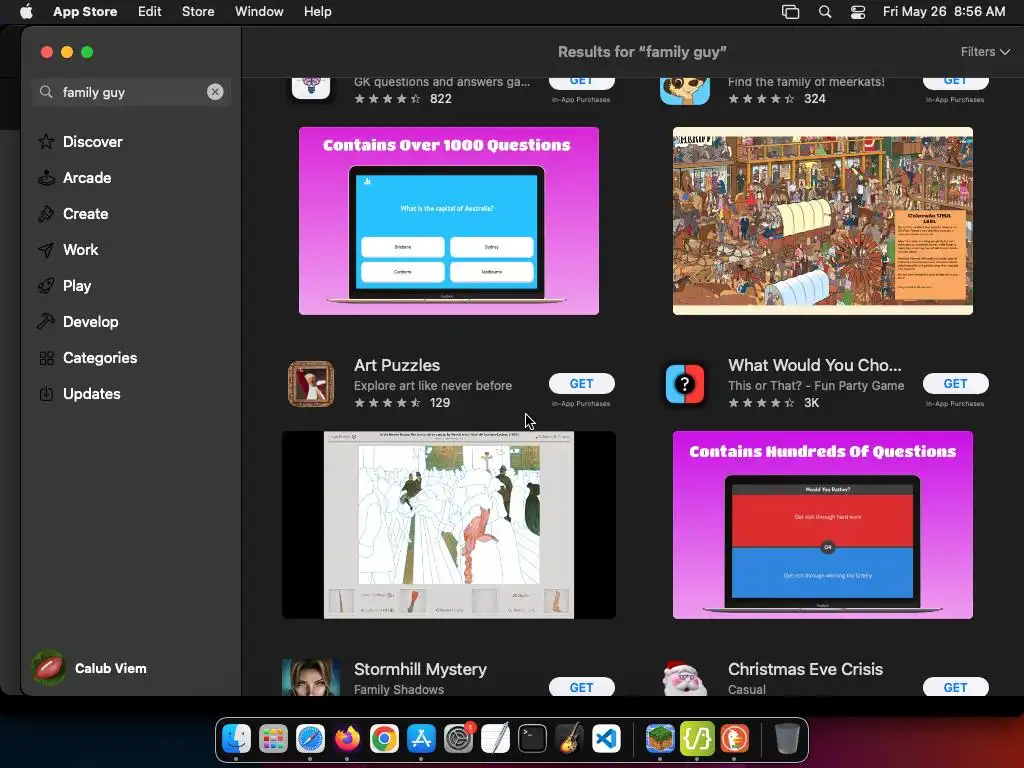Viewport: 1024px width, 768px height.
Task: Open the Apple menu
Action: 26,12
